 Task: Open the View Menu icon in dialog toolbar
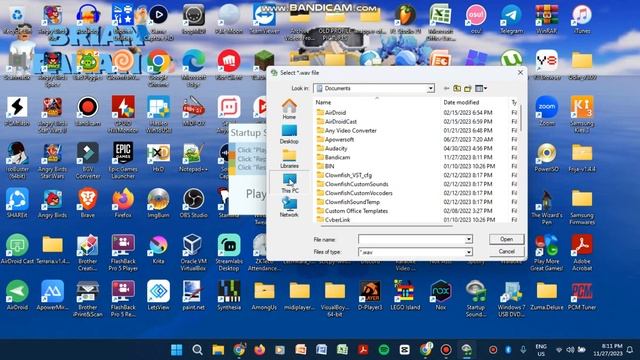pyautogui.click(x=481, y=88)
